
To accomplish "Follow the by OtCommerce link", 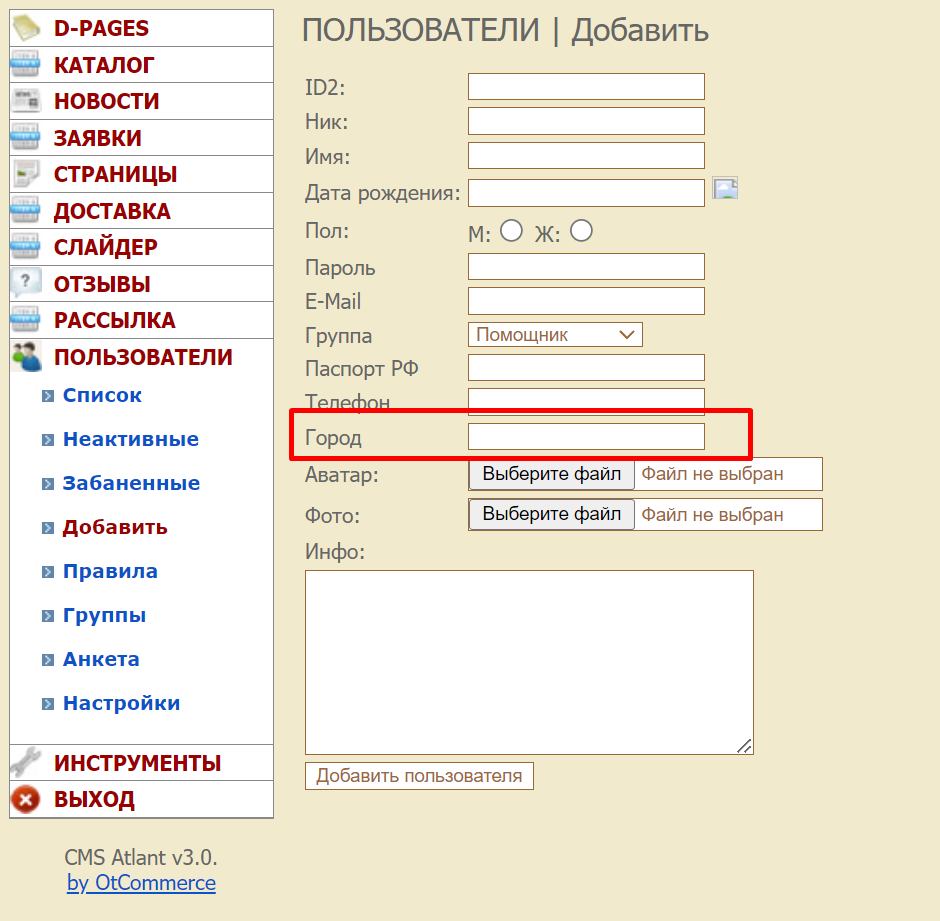I will [x=141, y=883].
